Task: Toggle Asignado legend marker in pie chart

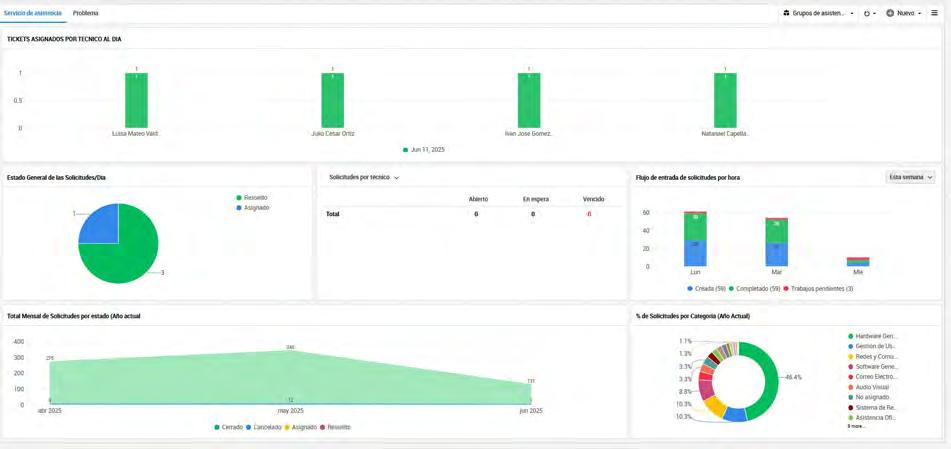Action: pos(239,208)
